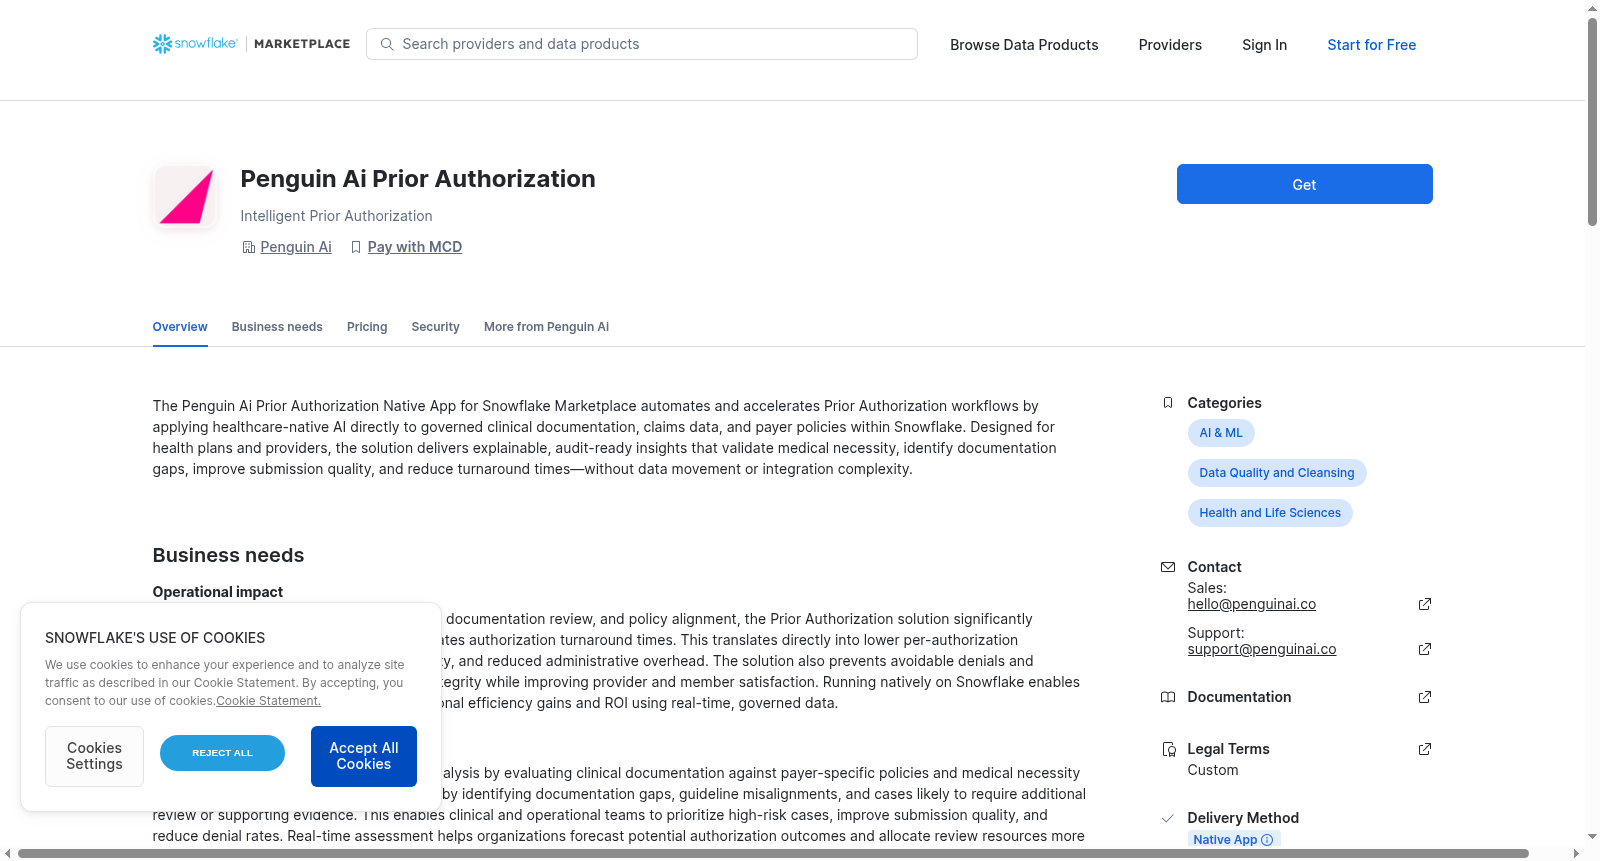Click the Intelligent Prior Authorization subtitle
1600x861 pixels.
(336, 216)
